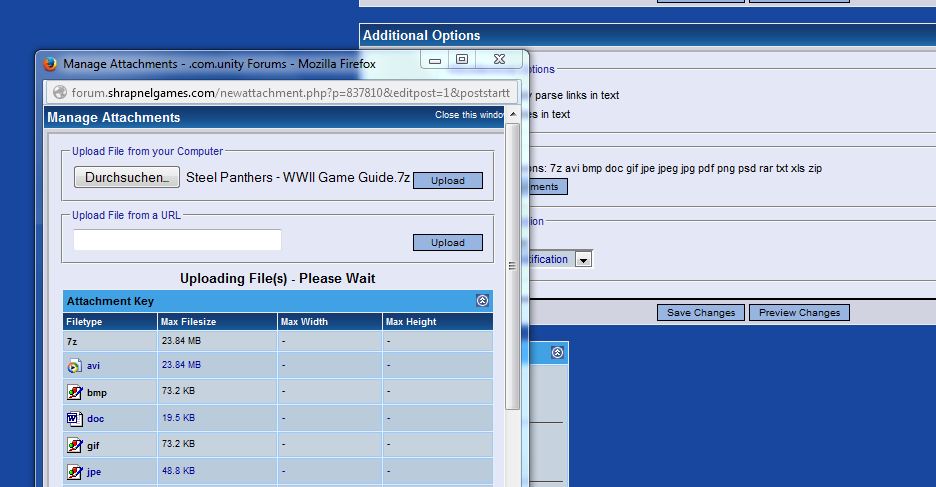
Task: Click the bmp filetype icon
Action: [x=74, y=392]
